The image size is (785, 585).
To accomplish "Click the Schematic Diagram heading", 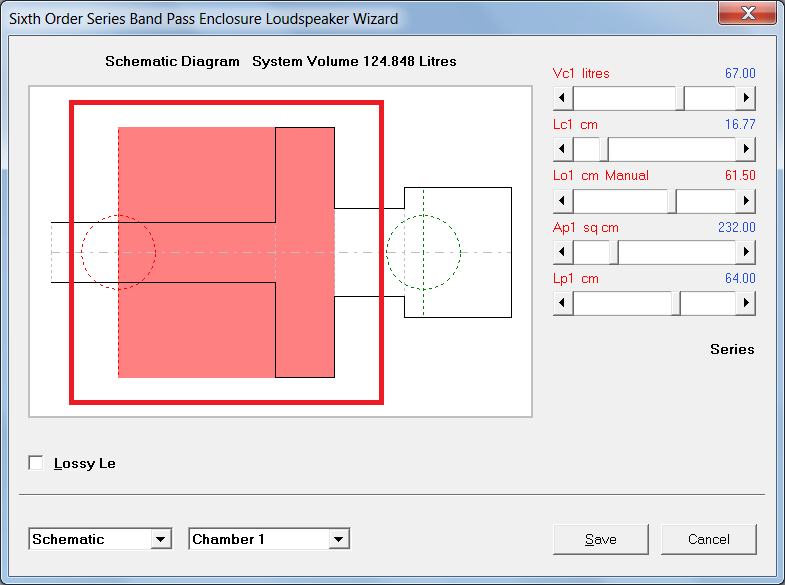I will [172, 62].
